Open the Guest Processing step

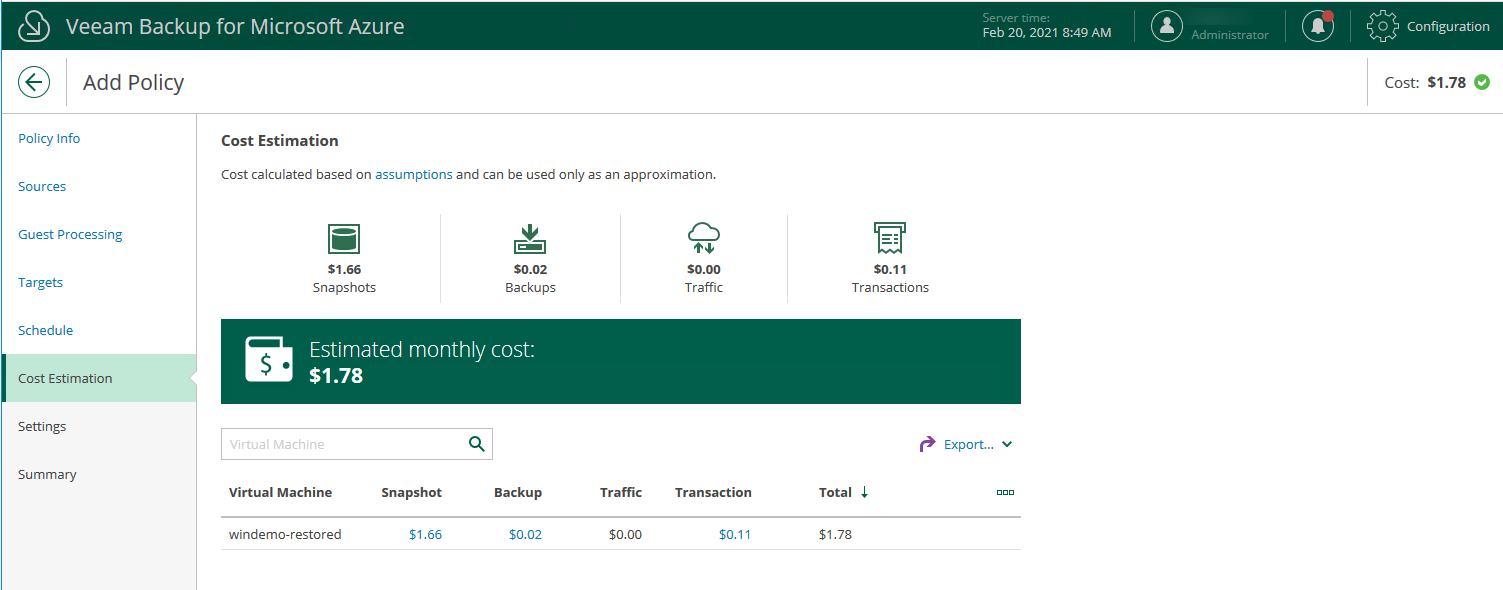70,234
